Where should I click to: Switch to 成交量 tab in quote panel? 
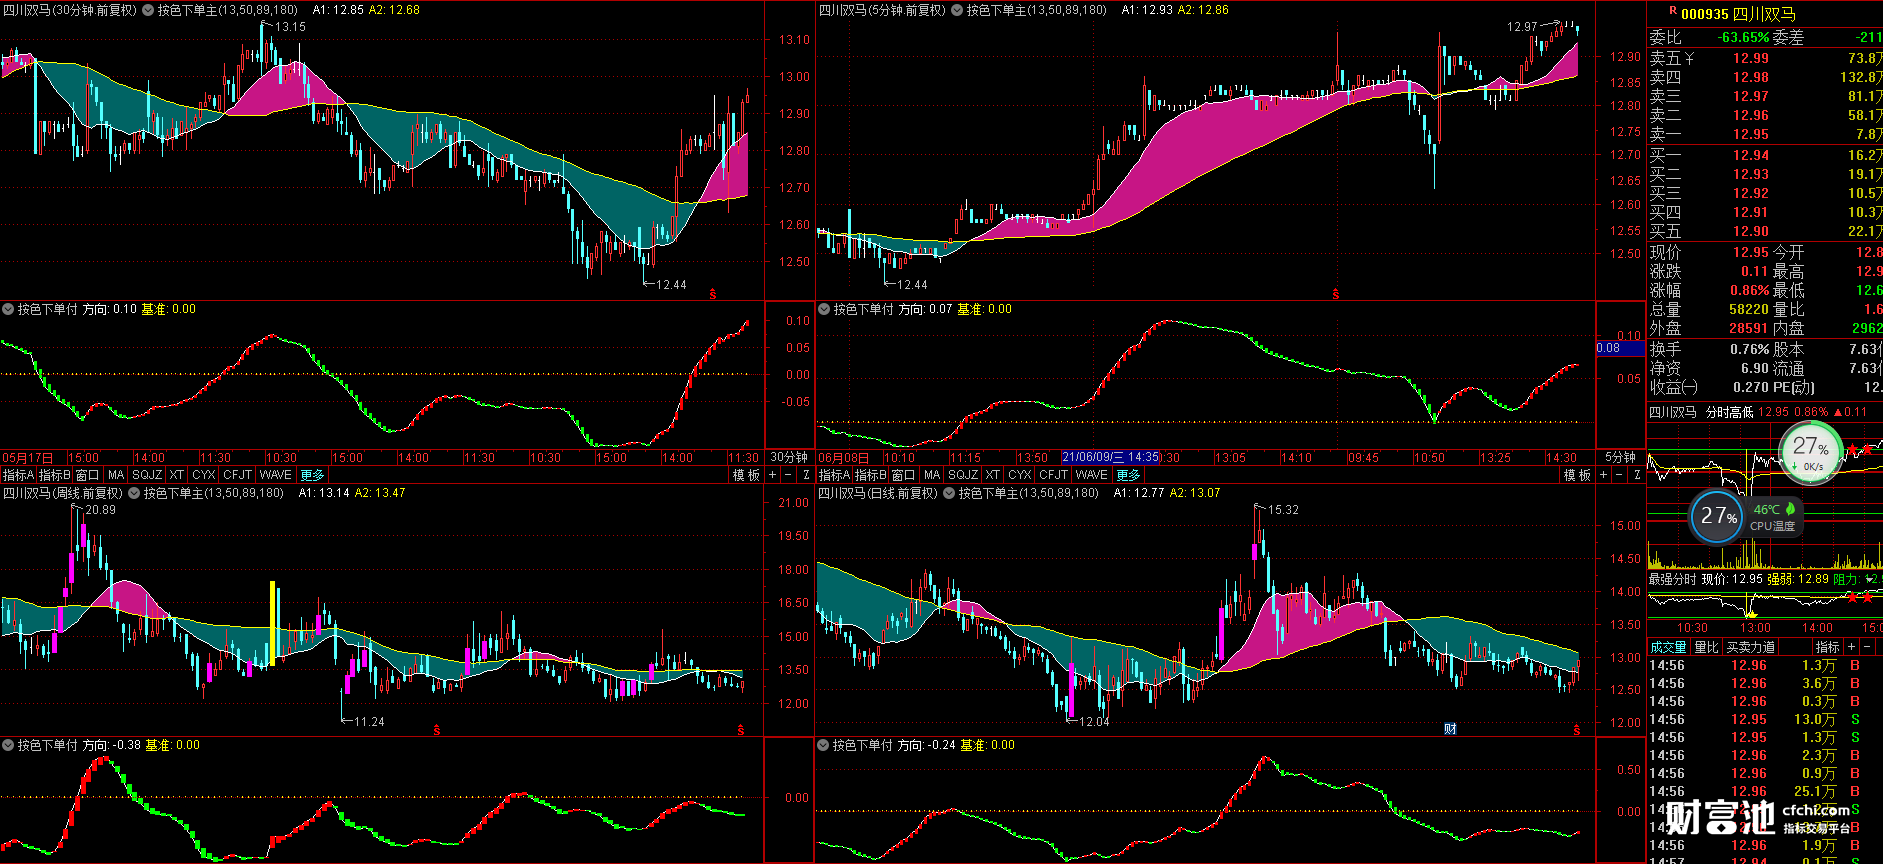(x=1668, y=647)
